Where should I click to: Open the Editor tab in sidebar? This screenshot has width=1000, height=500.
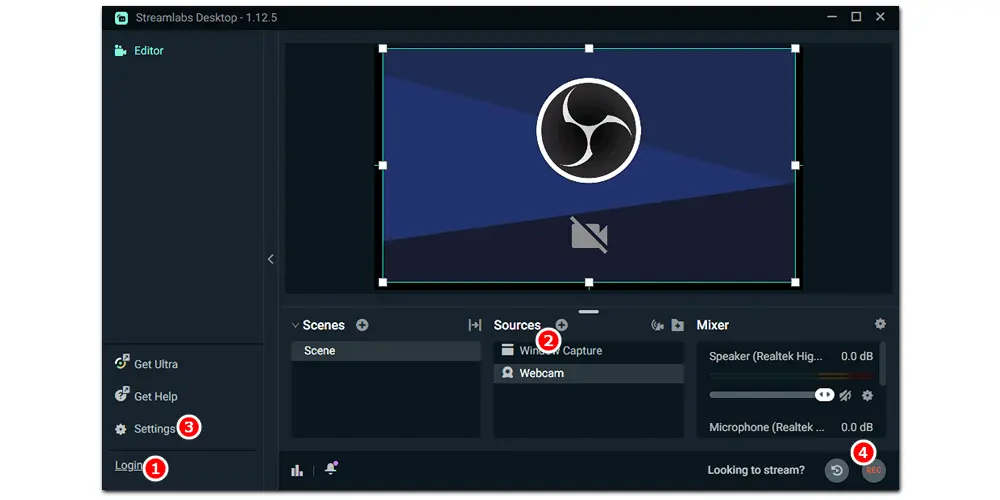(x=139, y=50)
